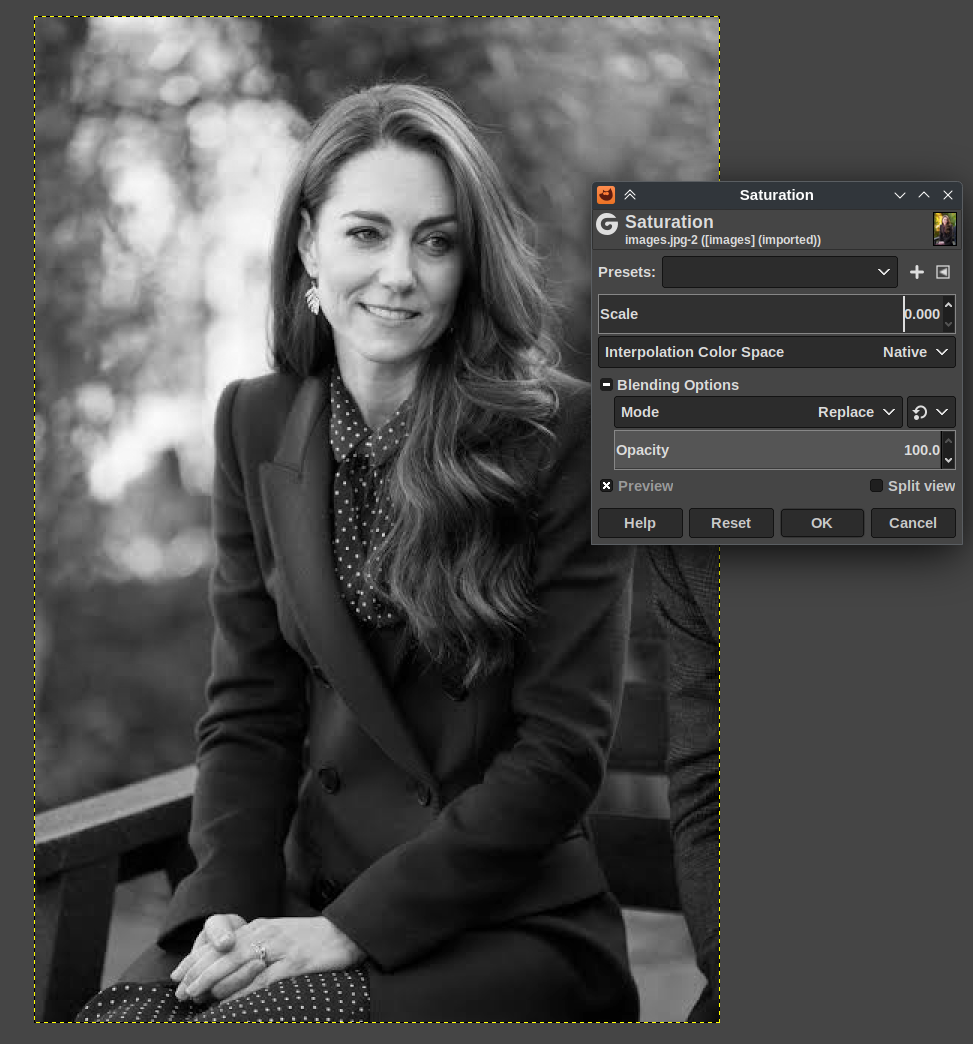Increase Opacity with up arrow
The height and width of the screenshot is (1044, 973).
point(948,441)
